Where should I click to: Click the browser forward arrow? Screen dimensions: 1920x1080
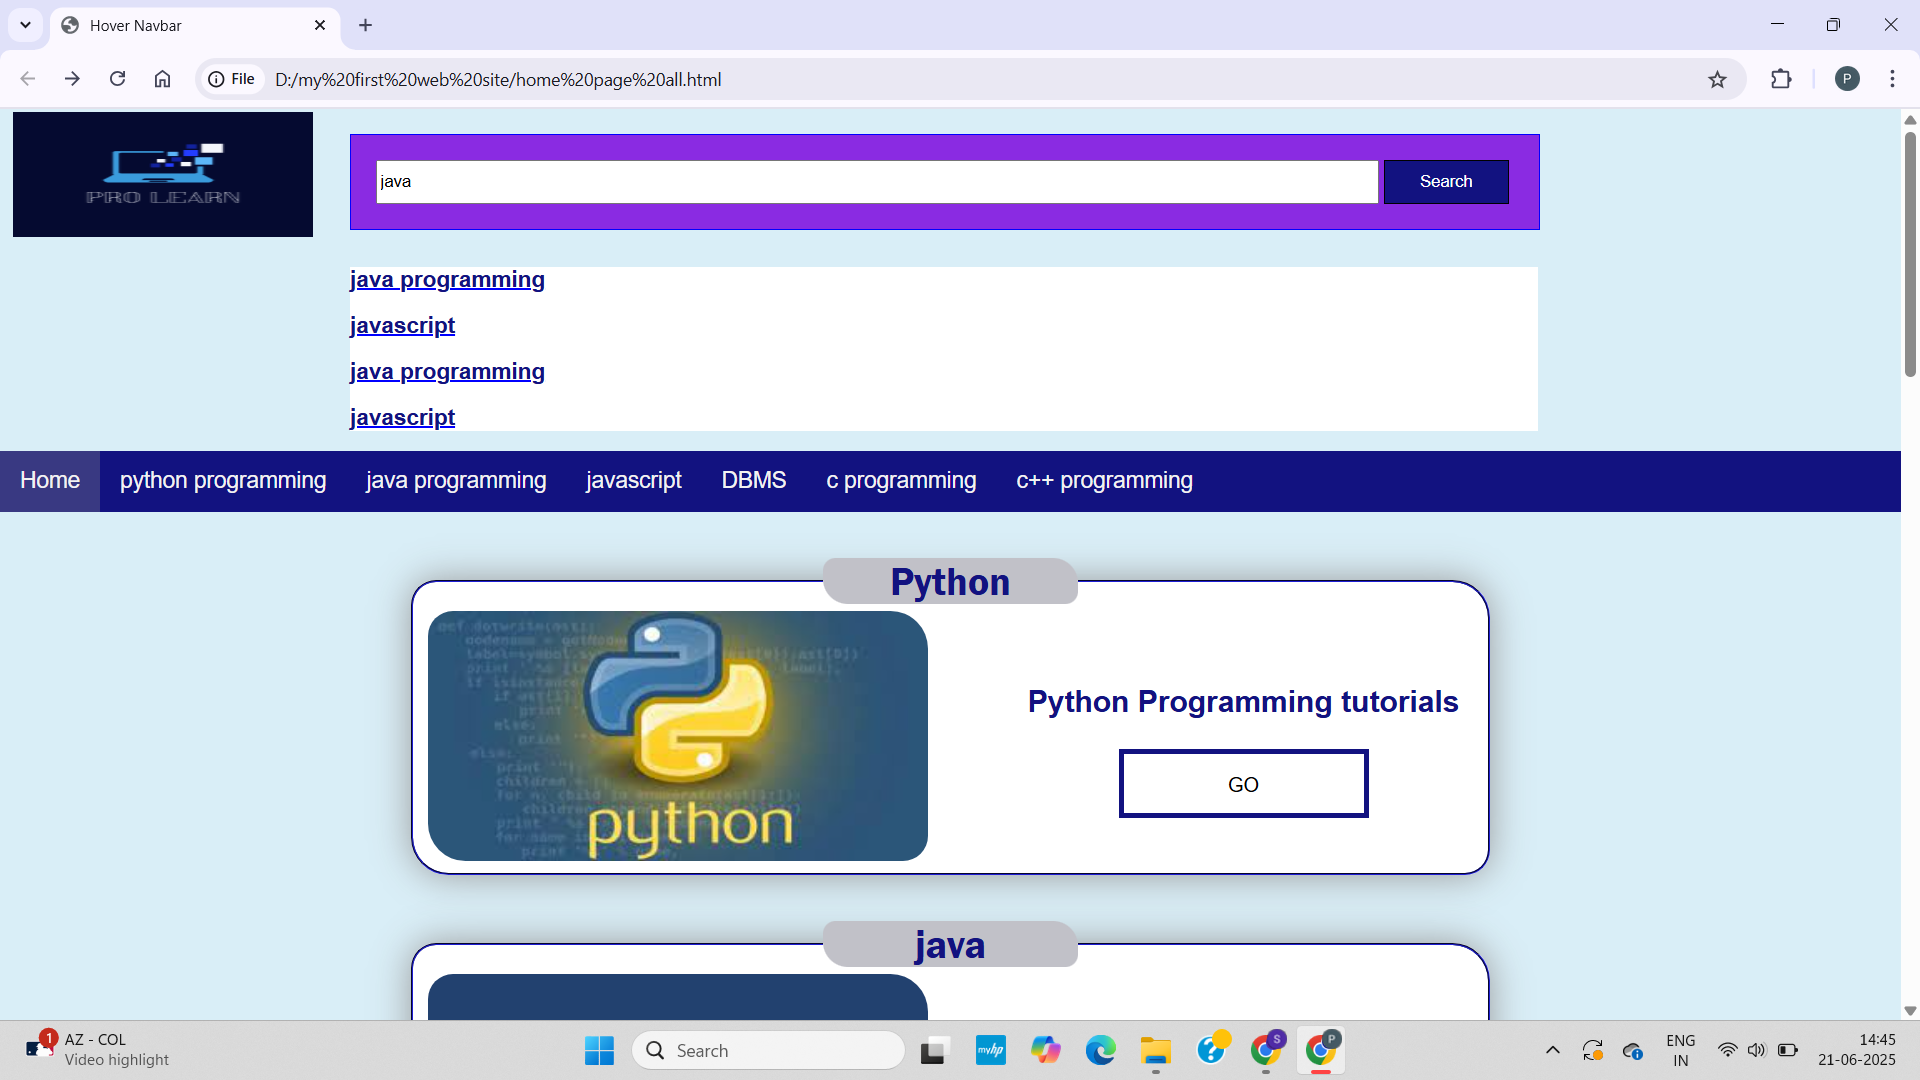click(72, 79)
